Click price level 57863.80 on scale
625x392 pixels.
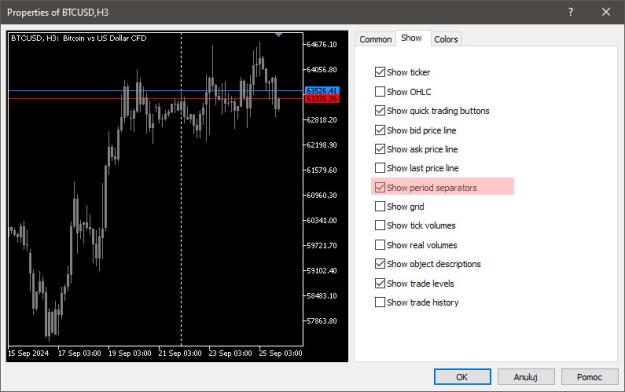pos(322,321)
